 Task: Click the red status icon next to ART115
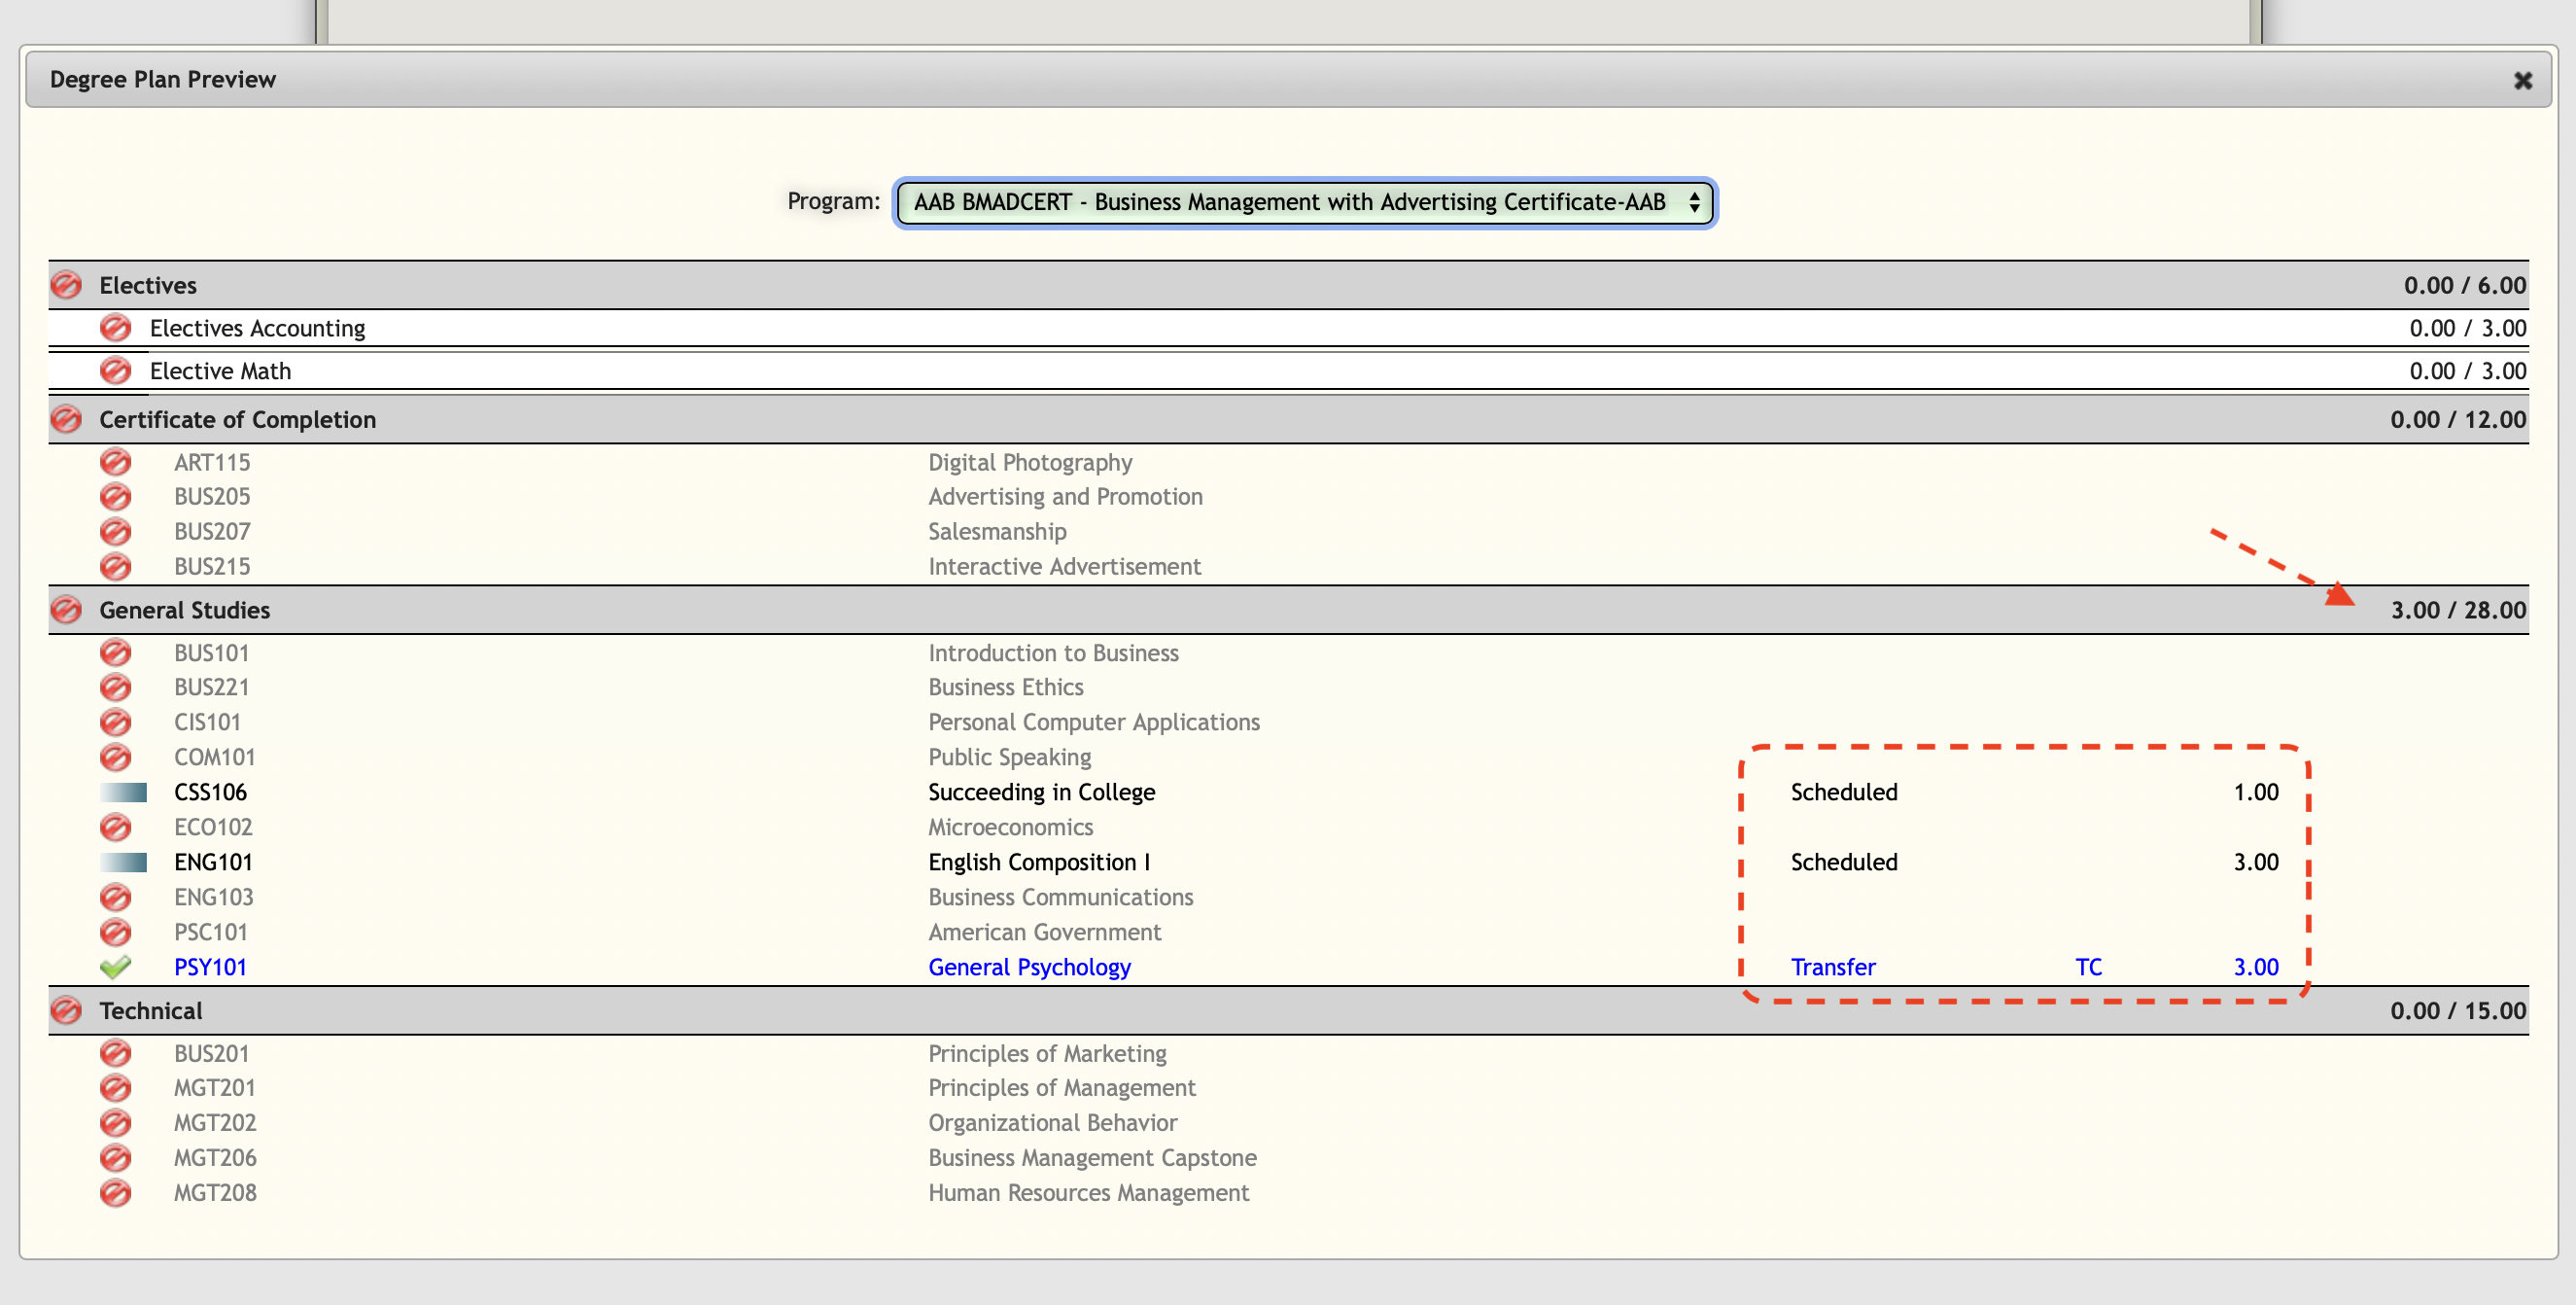115,462
